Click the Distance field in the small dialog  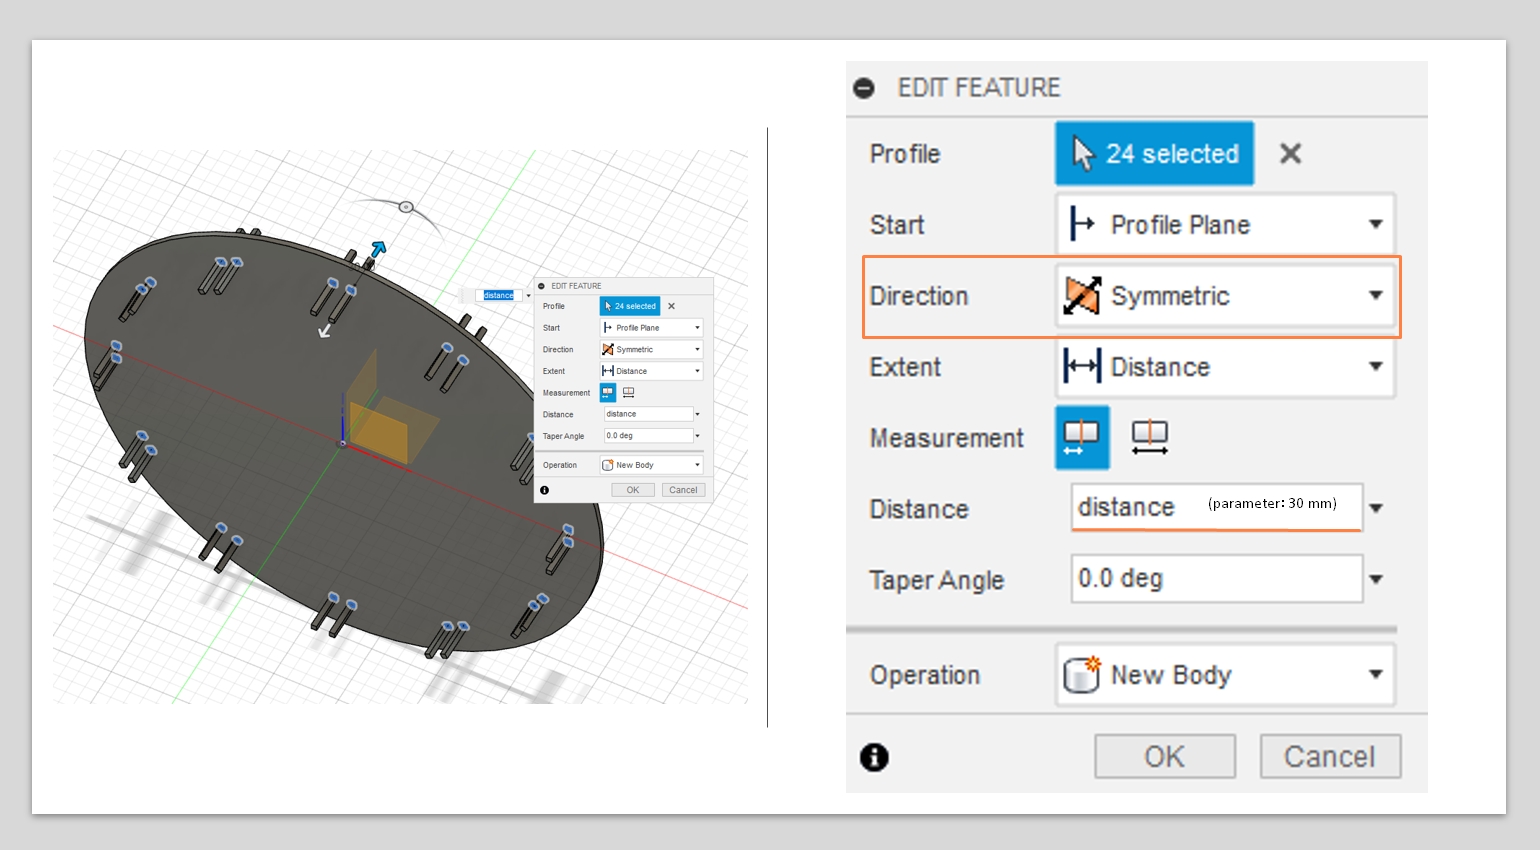tap(649, 414)
